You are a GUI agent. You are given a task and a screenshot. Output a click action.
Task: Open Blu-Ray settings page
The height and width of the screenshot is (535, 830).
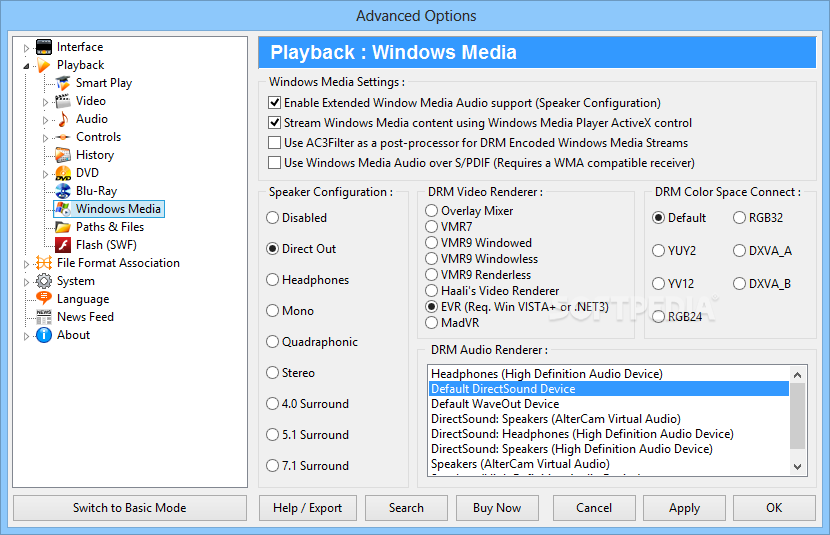(x=96, y=191)
